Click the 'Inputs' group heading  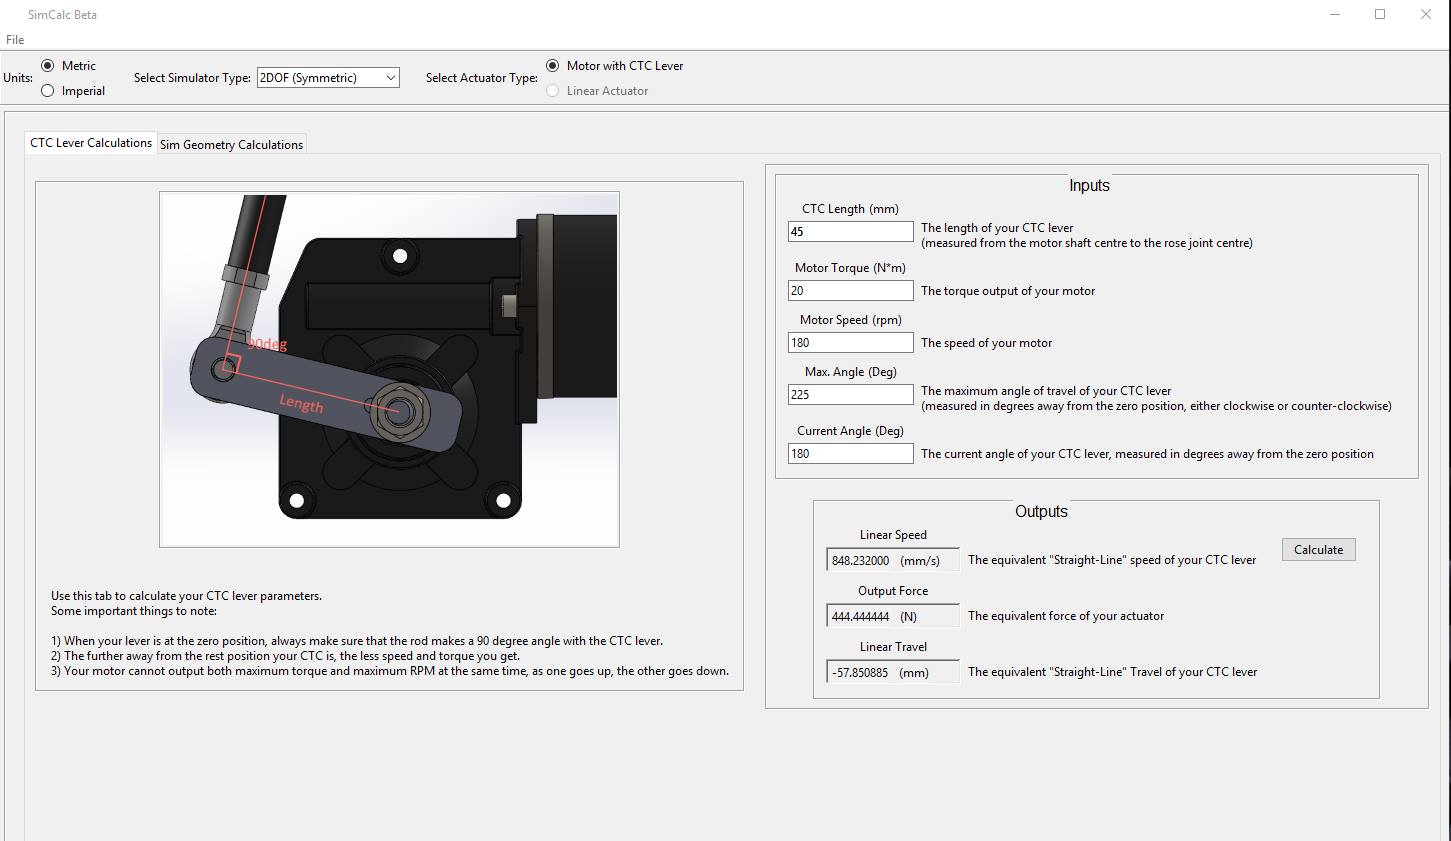(x=1089, y=185)
